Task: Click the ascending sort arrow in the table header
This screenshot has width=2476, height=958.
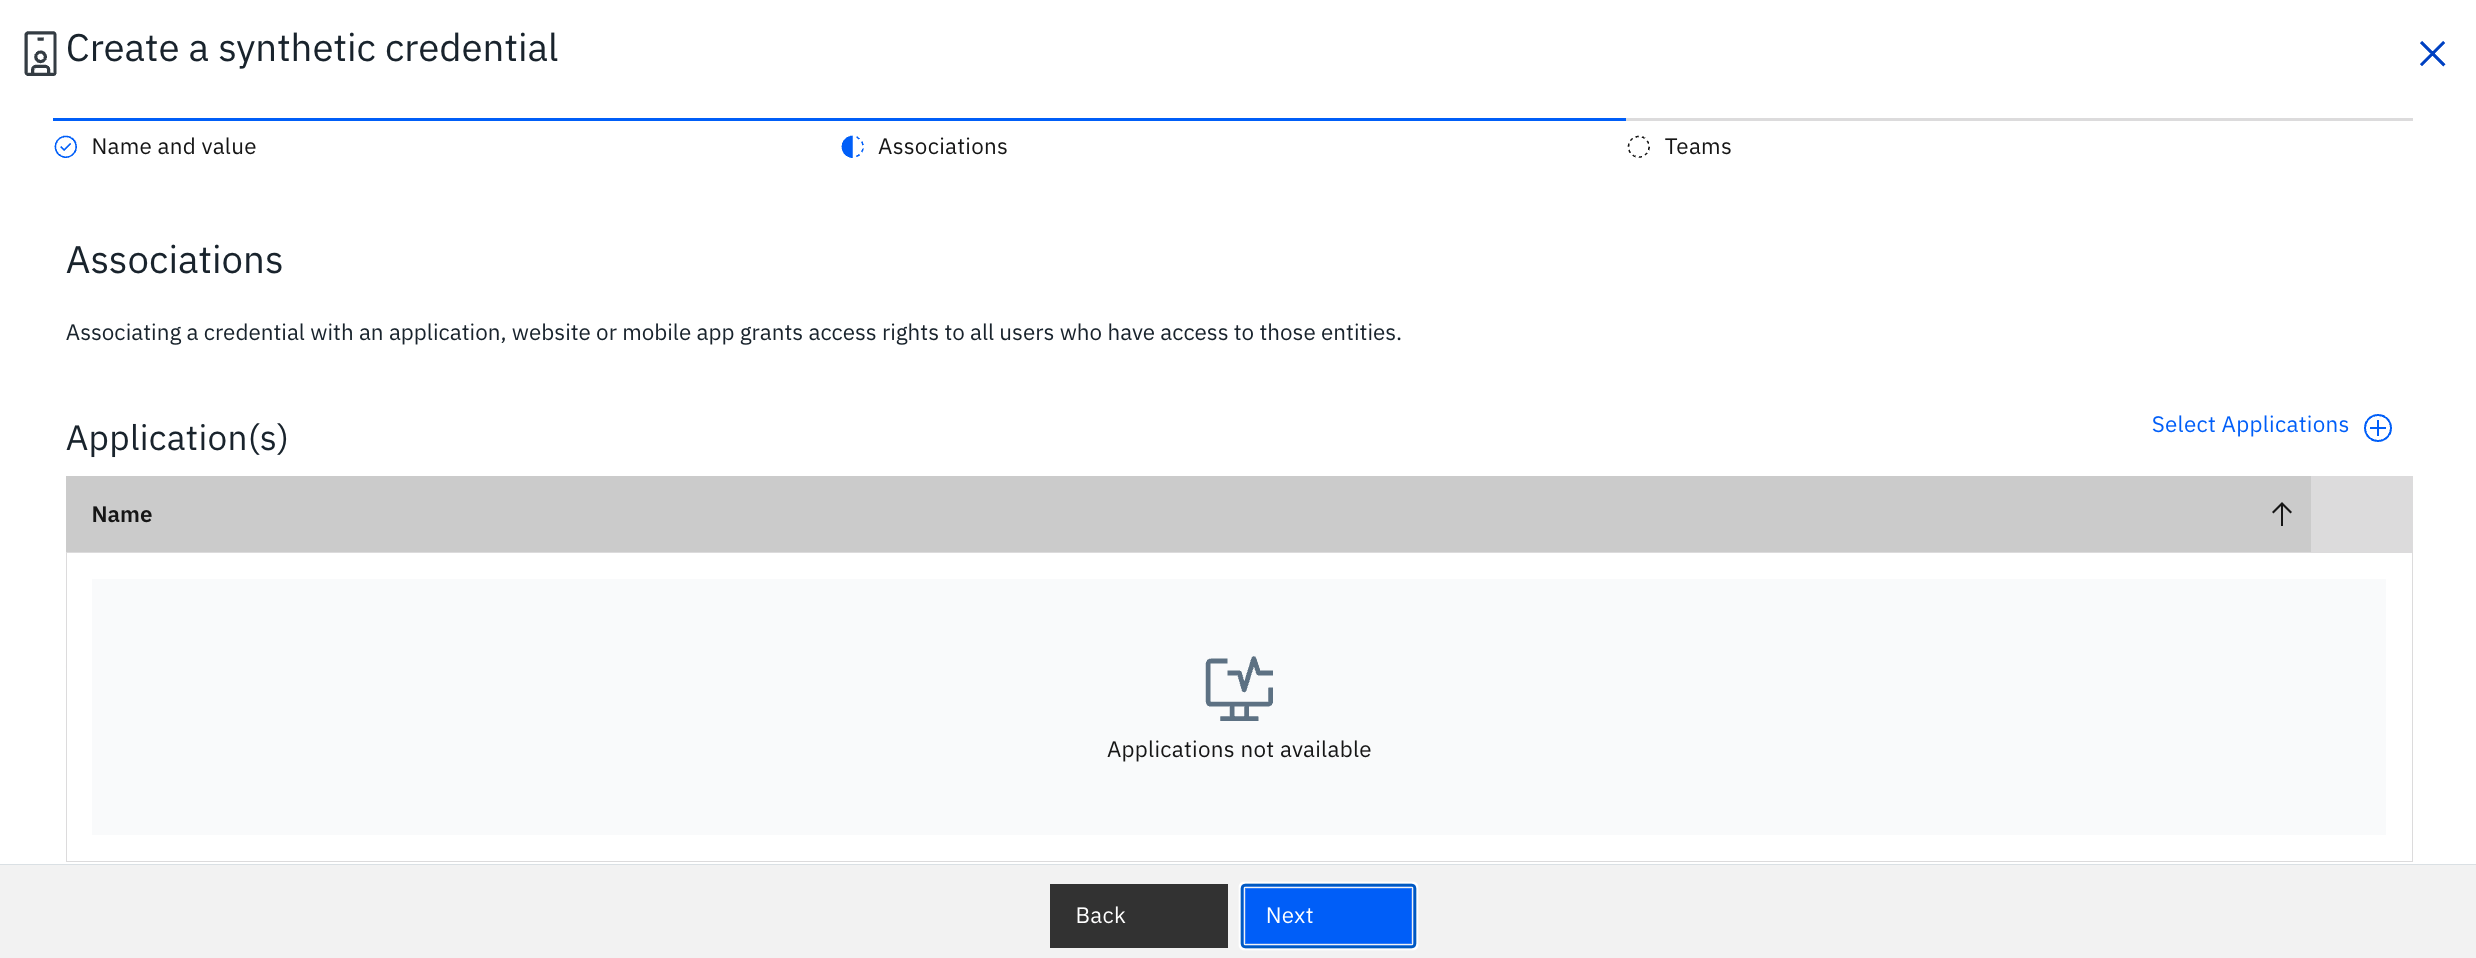Action: pyautogui.click(x=2281, y=514)
